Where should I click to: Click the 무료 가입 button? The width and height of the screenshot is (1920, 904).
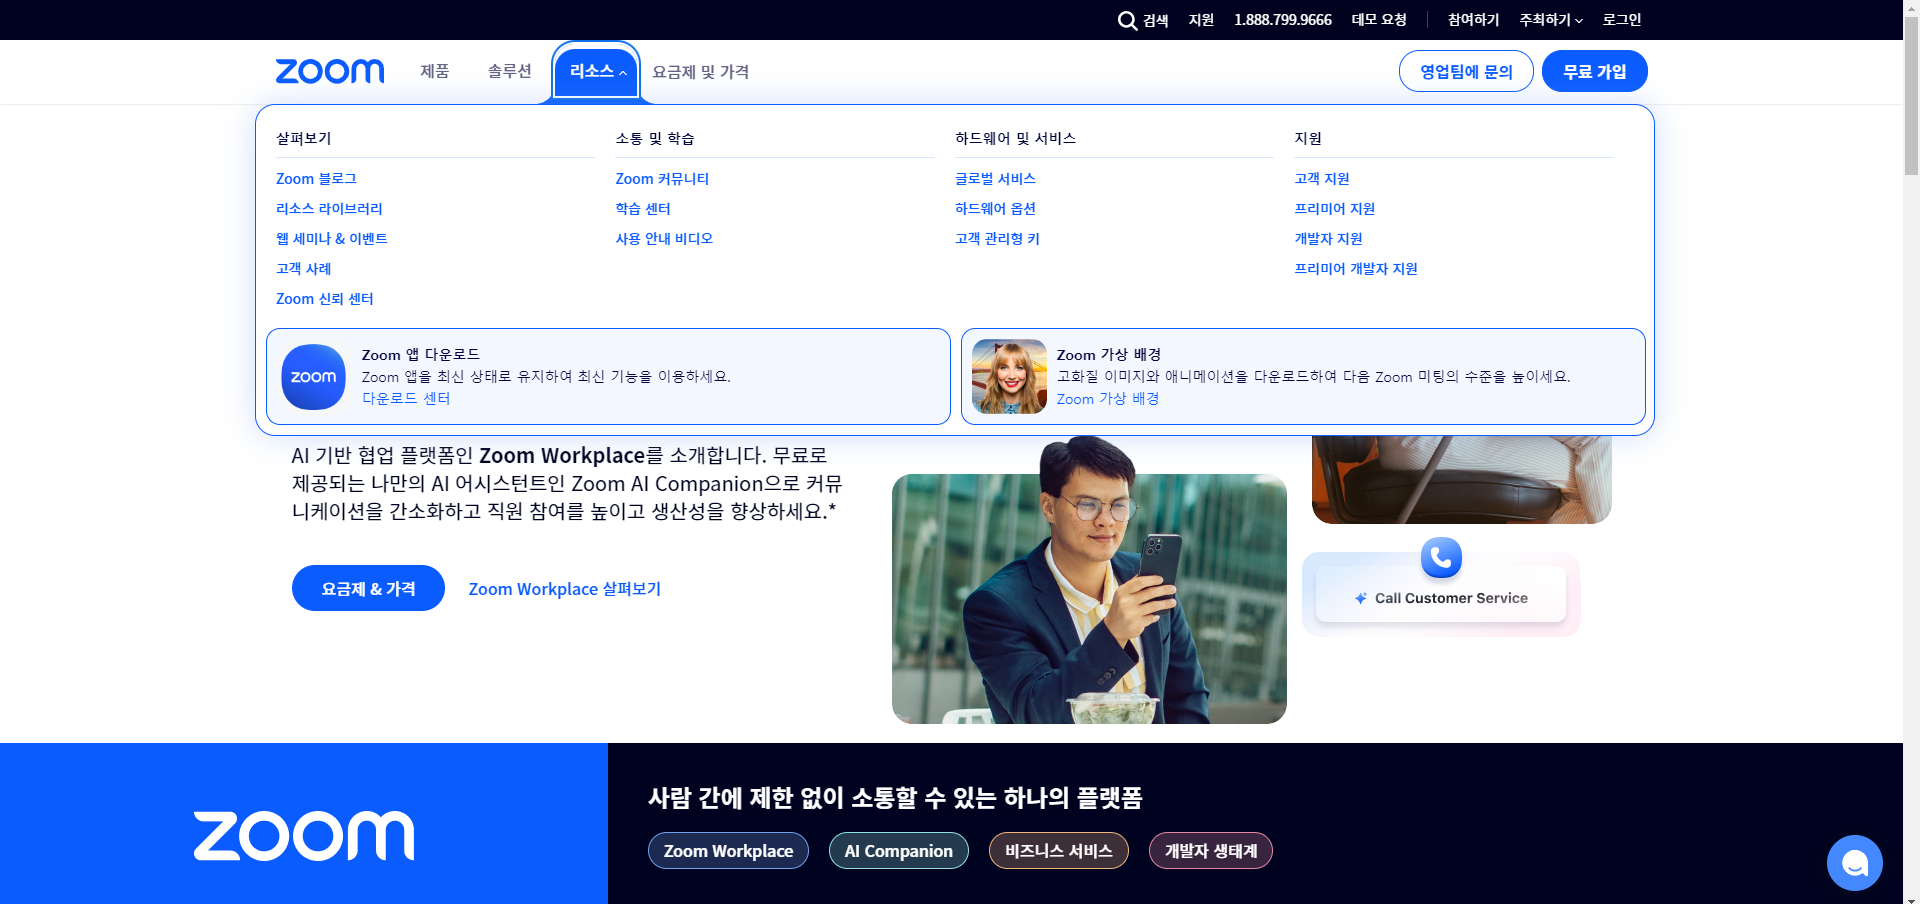pos(1594,71)
